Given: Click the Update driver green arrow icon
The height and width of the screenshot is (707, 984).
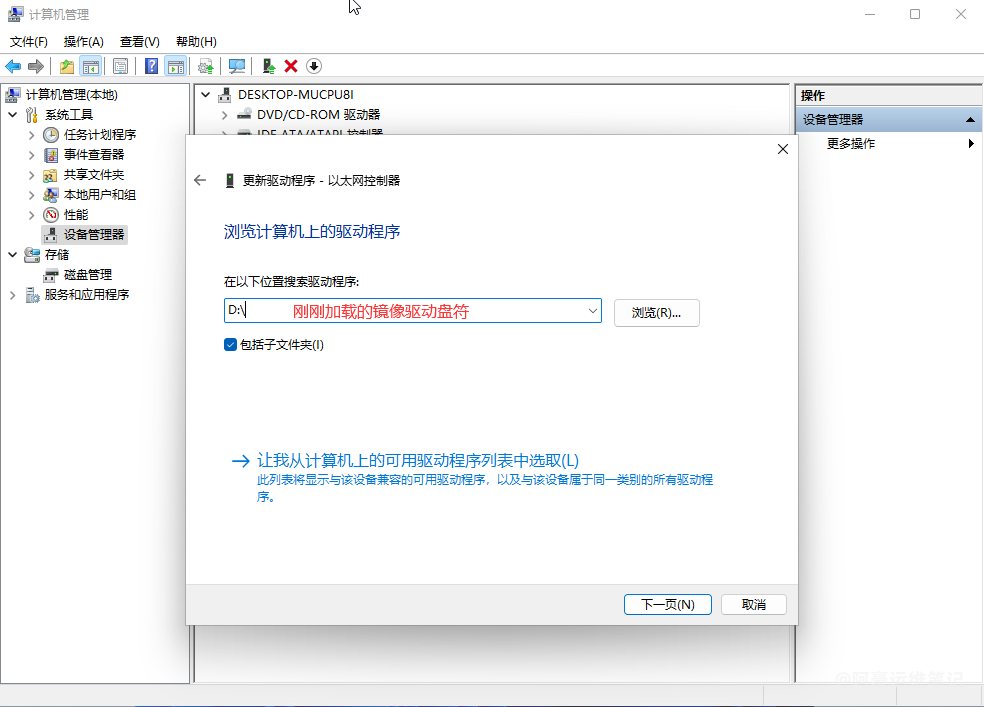Looking at the screenshot, I should tap(268, 66).
